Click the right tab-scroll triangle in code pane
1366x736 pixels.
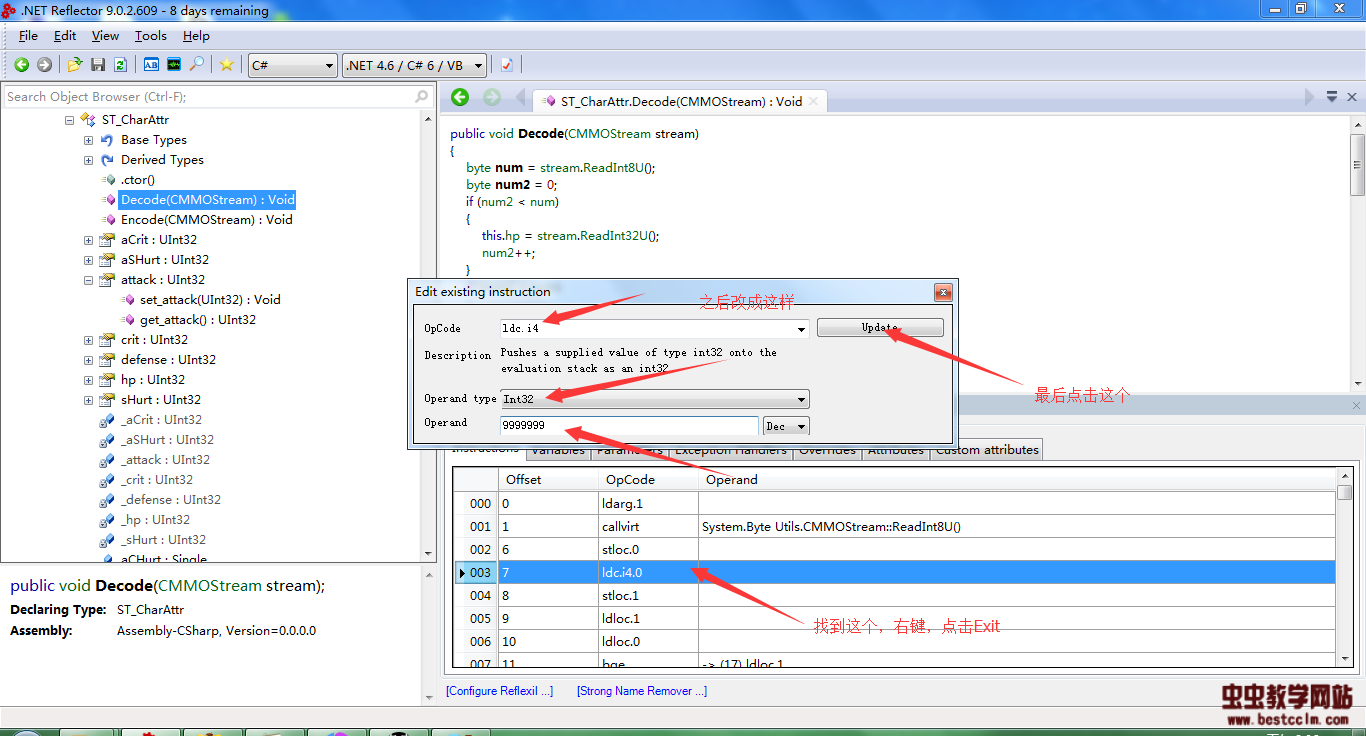tap(1310, 98)
